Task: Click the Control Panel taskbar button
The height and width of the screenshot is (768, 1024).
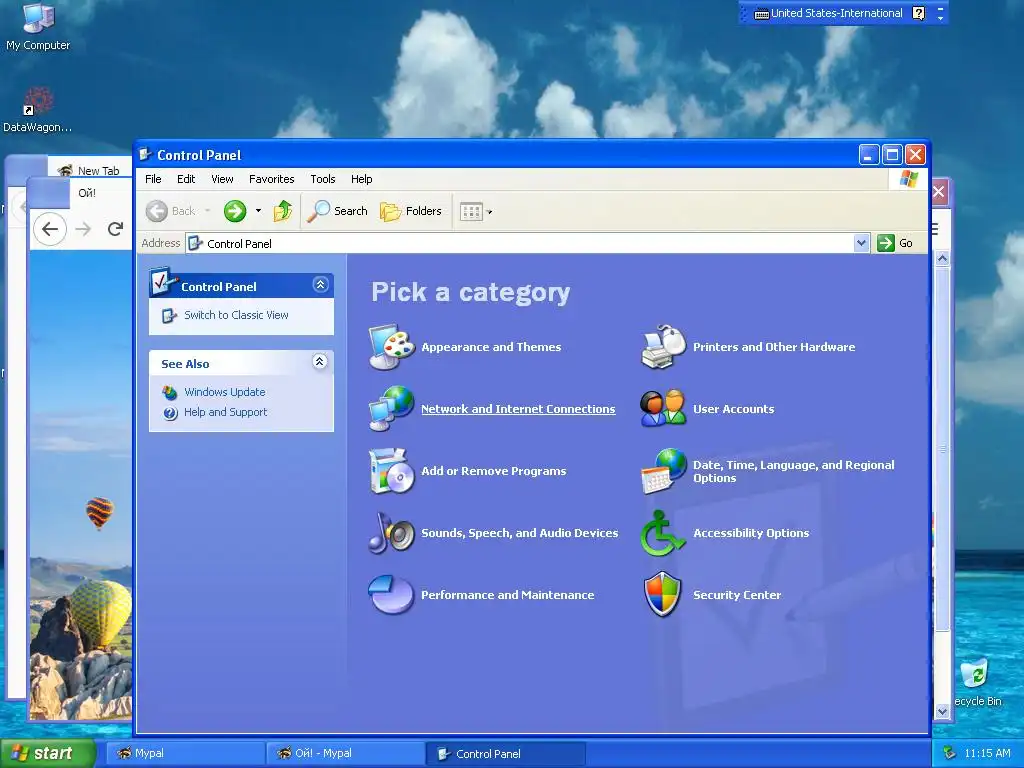Action: click(506, 753)
